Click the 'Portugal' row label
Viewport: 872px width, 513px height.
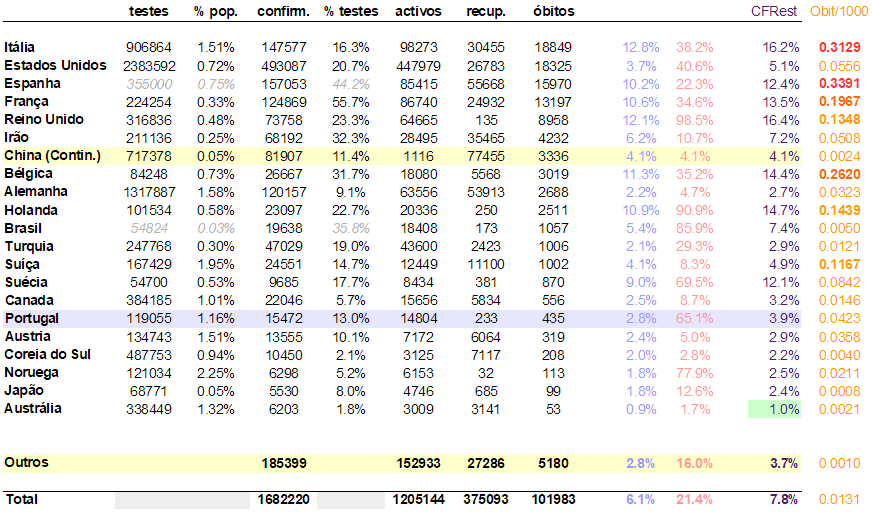(x=32, y=318)
